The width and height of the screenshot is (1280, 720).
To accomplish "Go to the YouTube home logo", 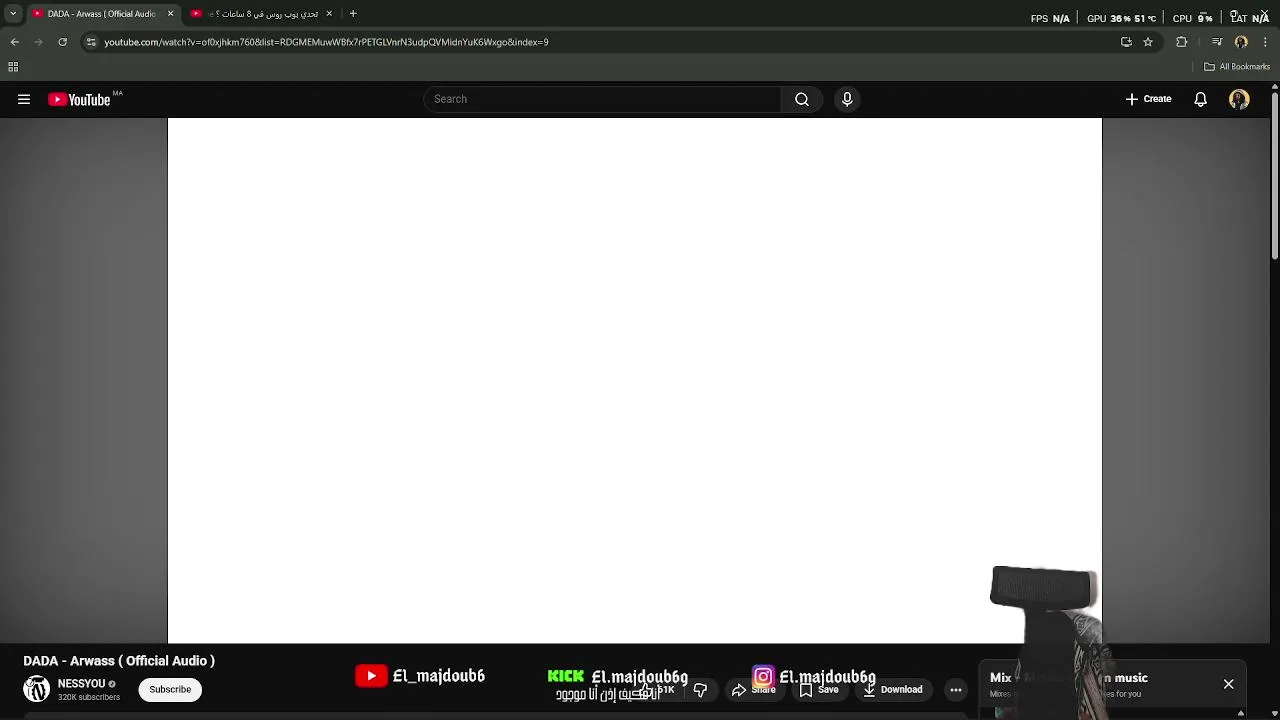I will pos(80,99).
